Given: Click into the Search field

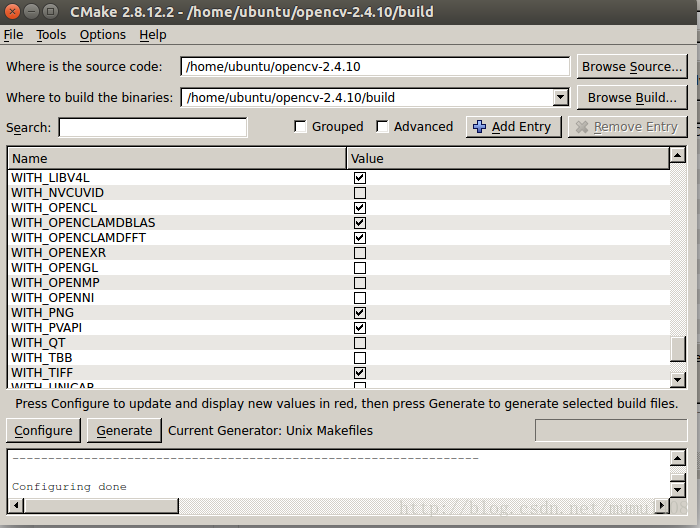Looking at the screenshot, I should (x=153, y=127).
